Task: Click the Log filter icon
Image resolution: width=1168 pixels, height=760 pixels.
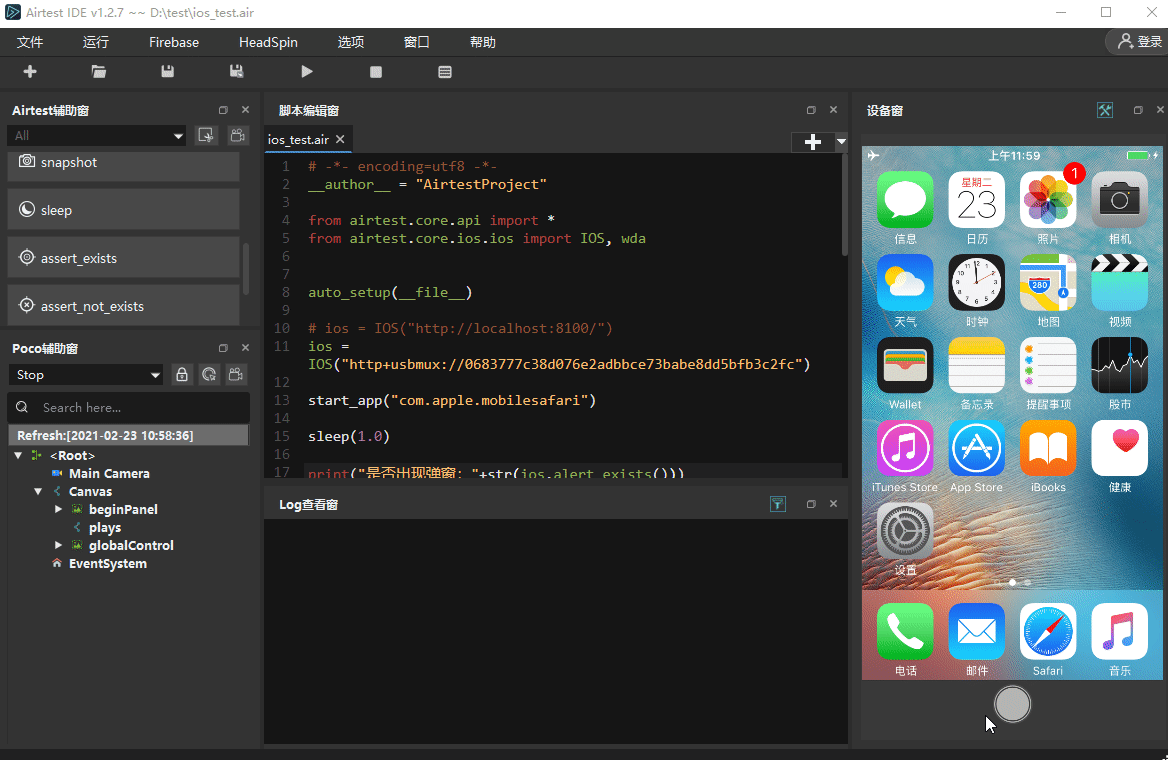Action: (x=778, y=504)
